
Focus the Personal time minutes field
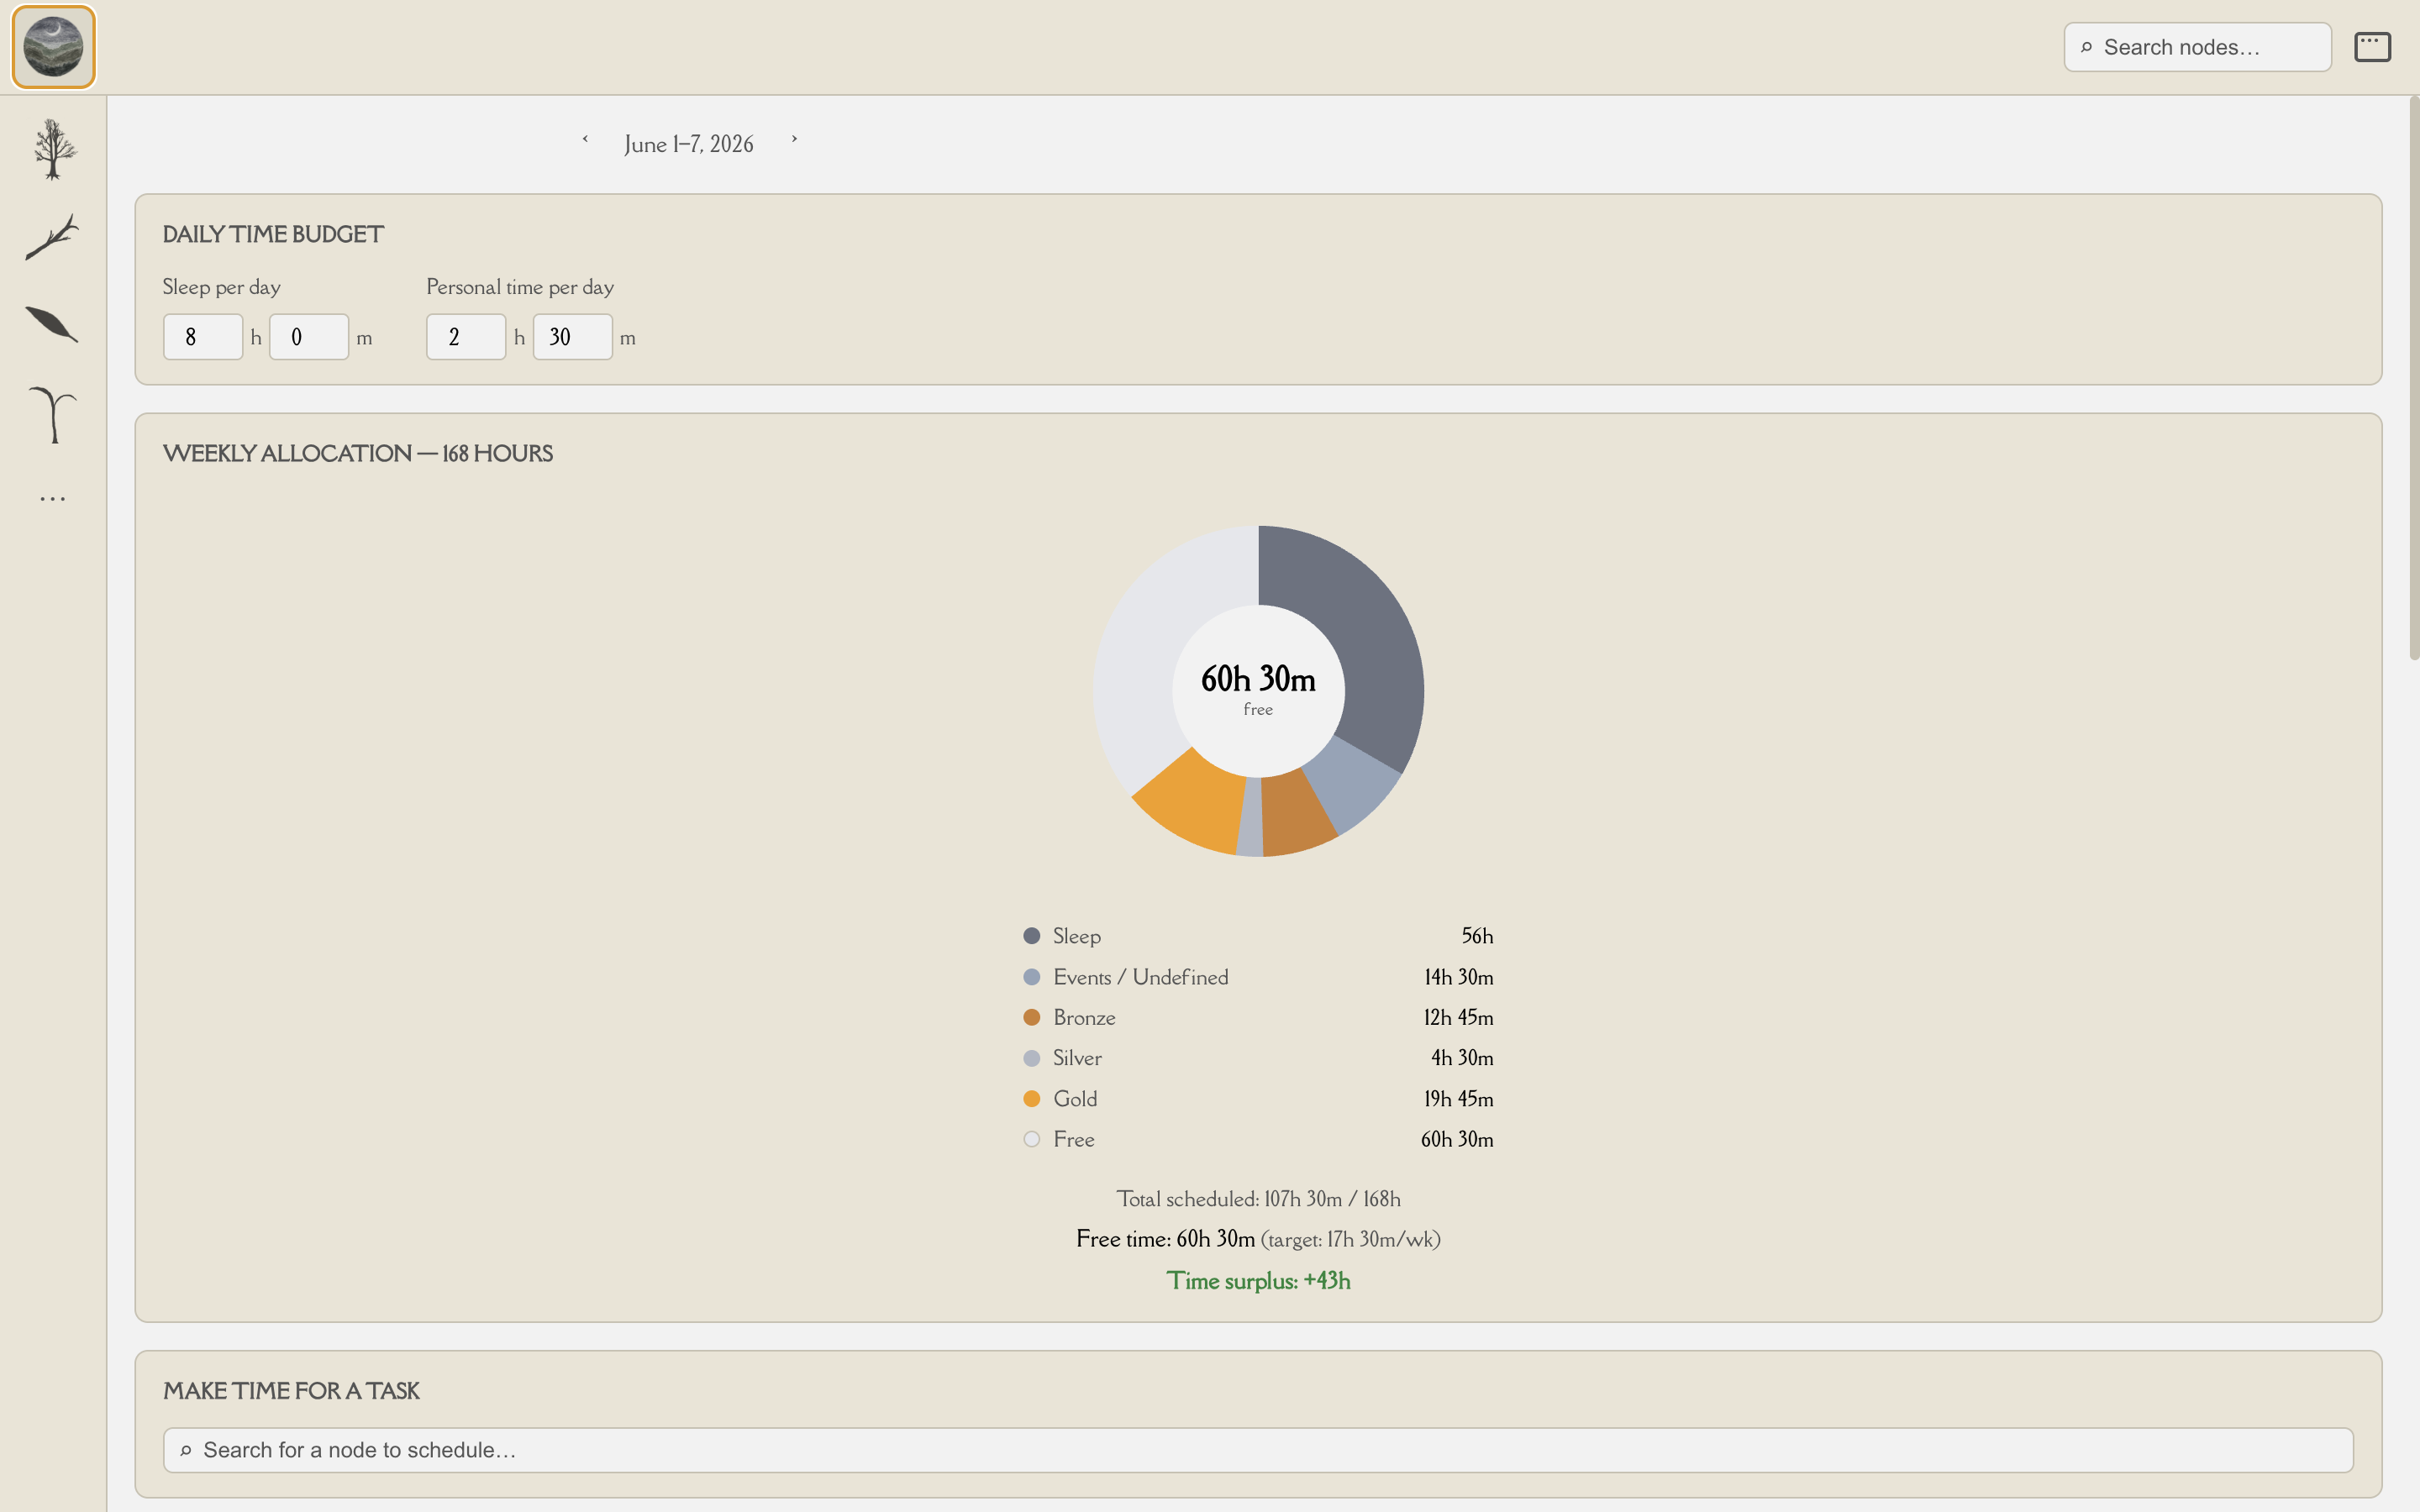pyautogui.click(x=573, y=337)
